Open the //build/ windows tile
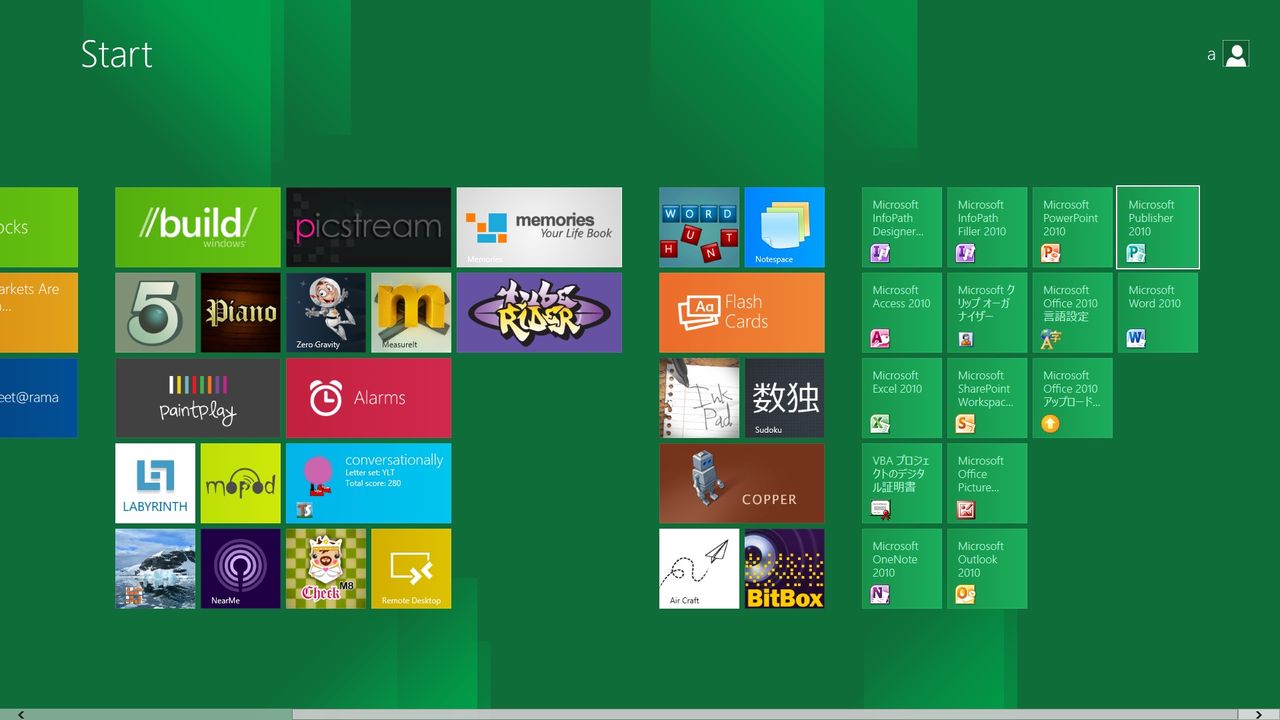This screenshot has height=720, width=1280. [x=198, y=227]
